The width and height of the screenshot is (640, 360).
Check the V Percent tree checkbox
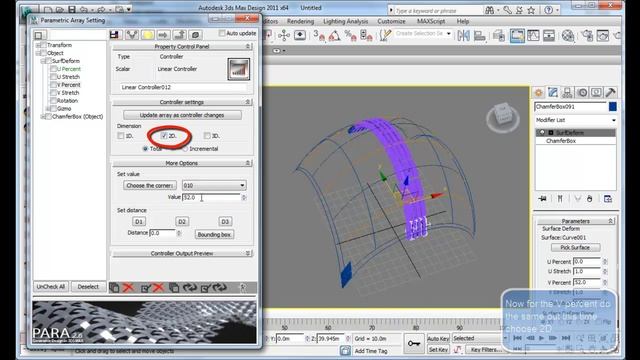[x=53, y=85]
